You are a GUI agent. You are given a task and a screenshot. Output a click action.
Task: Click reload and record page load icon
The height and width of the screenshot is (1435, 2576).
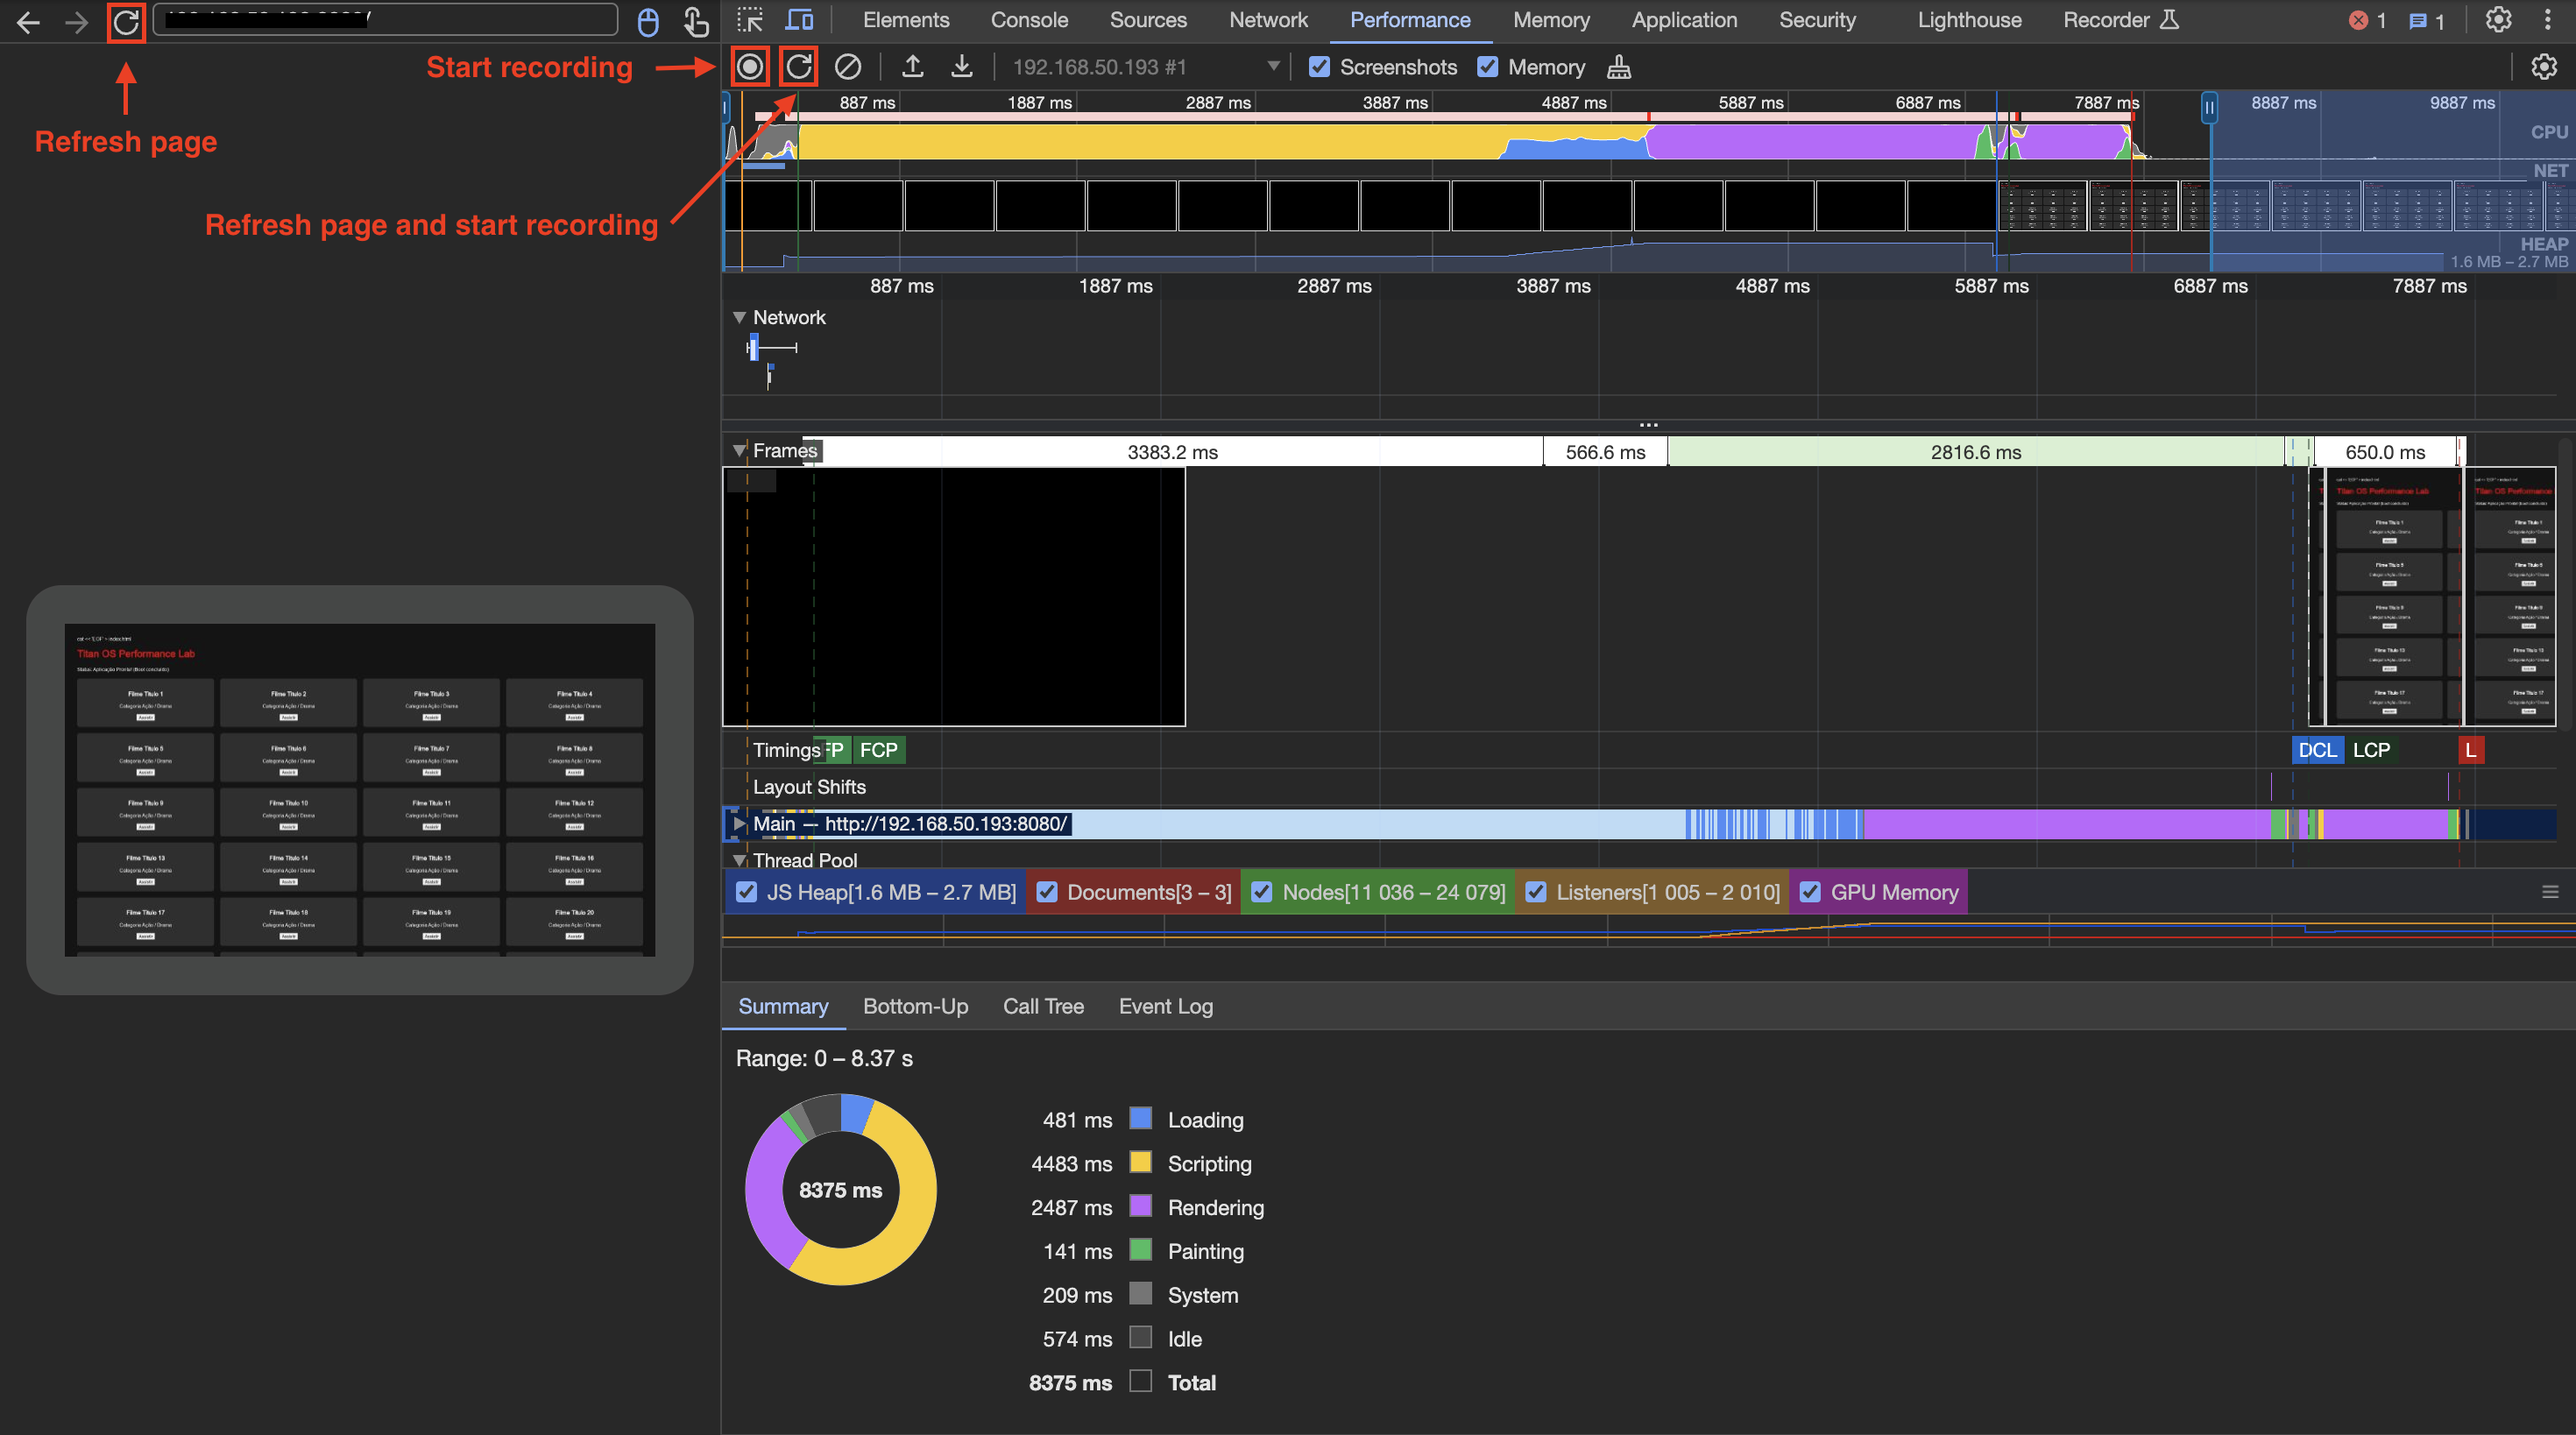pos(798,67)
